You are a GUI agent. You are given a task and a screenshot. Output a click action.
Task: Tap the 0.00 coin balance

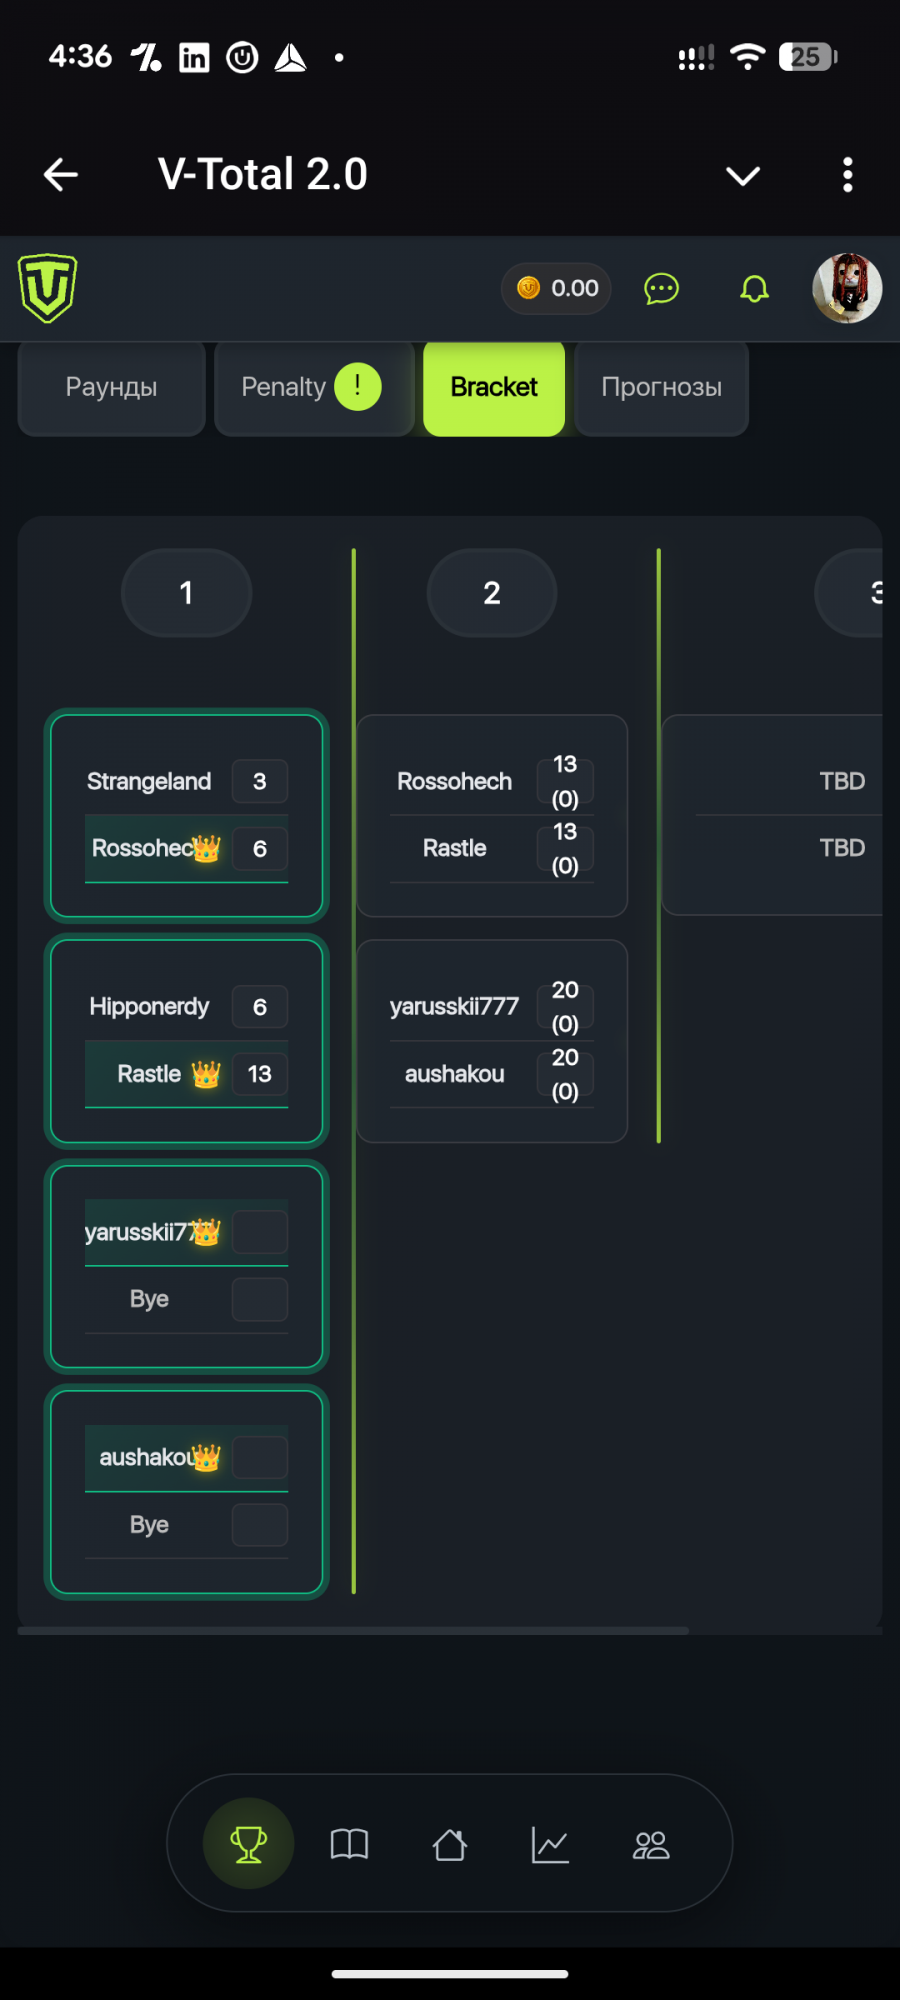pyautogui.click(x=557, y=289)
